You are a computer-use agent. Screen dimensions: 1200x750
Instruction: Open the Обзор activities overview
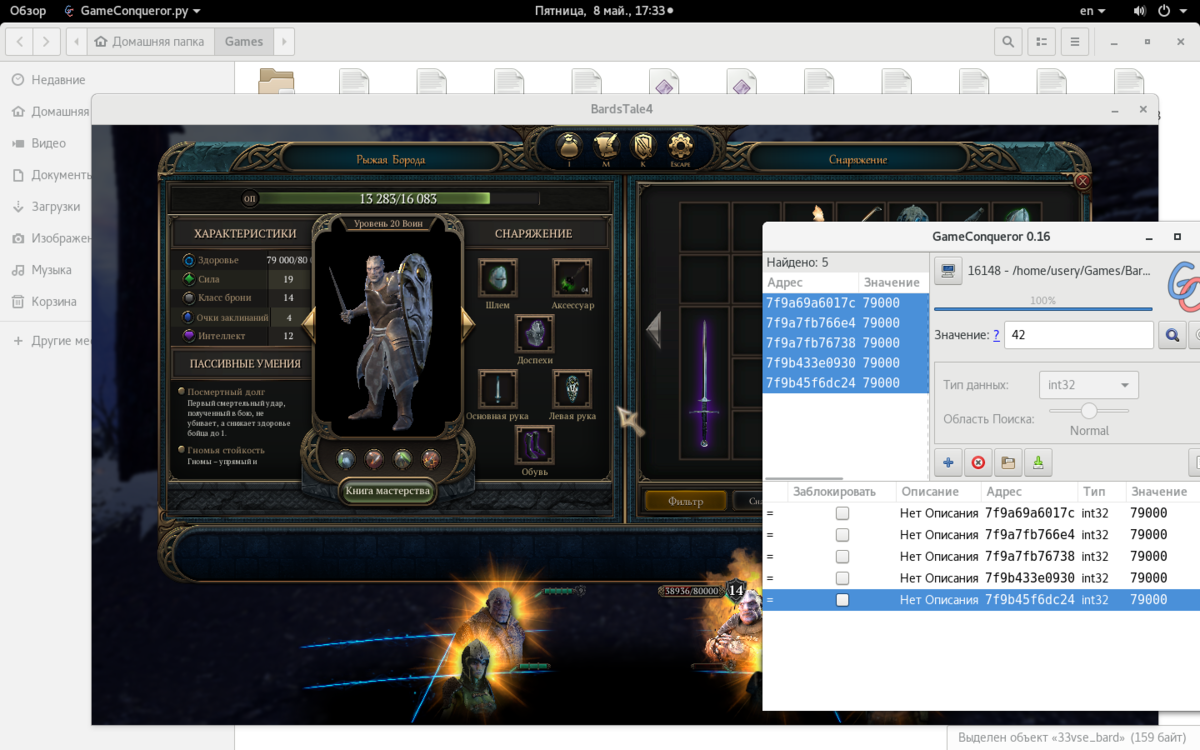coord(28,11)
